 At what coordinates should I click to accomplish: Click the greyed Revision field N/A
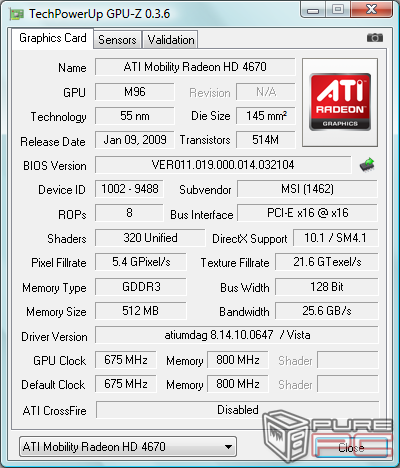[266, 92]
